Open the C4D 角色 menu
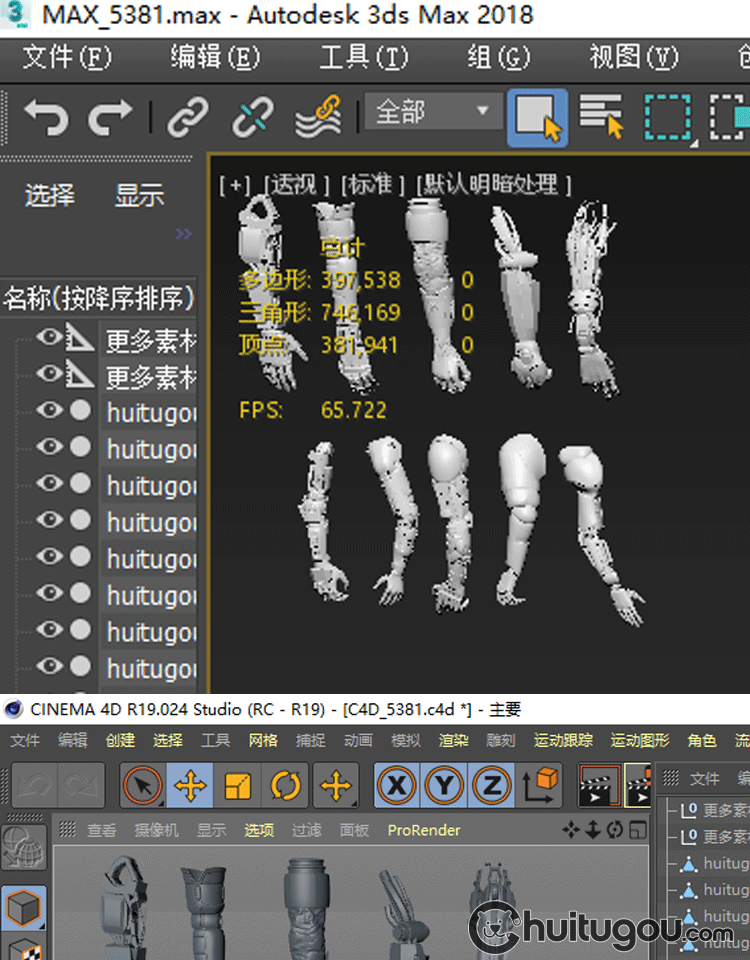Screen dimensions: 750x960 702,740
